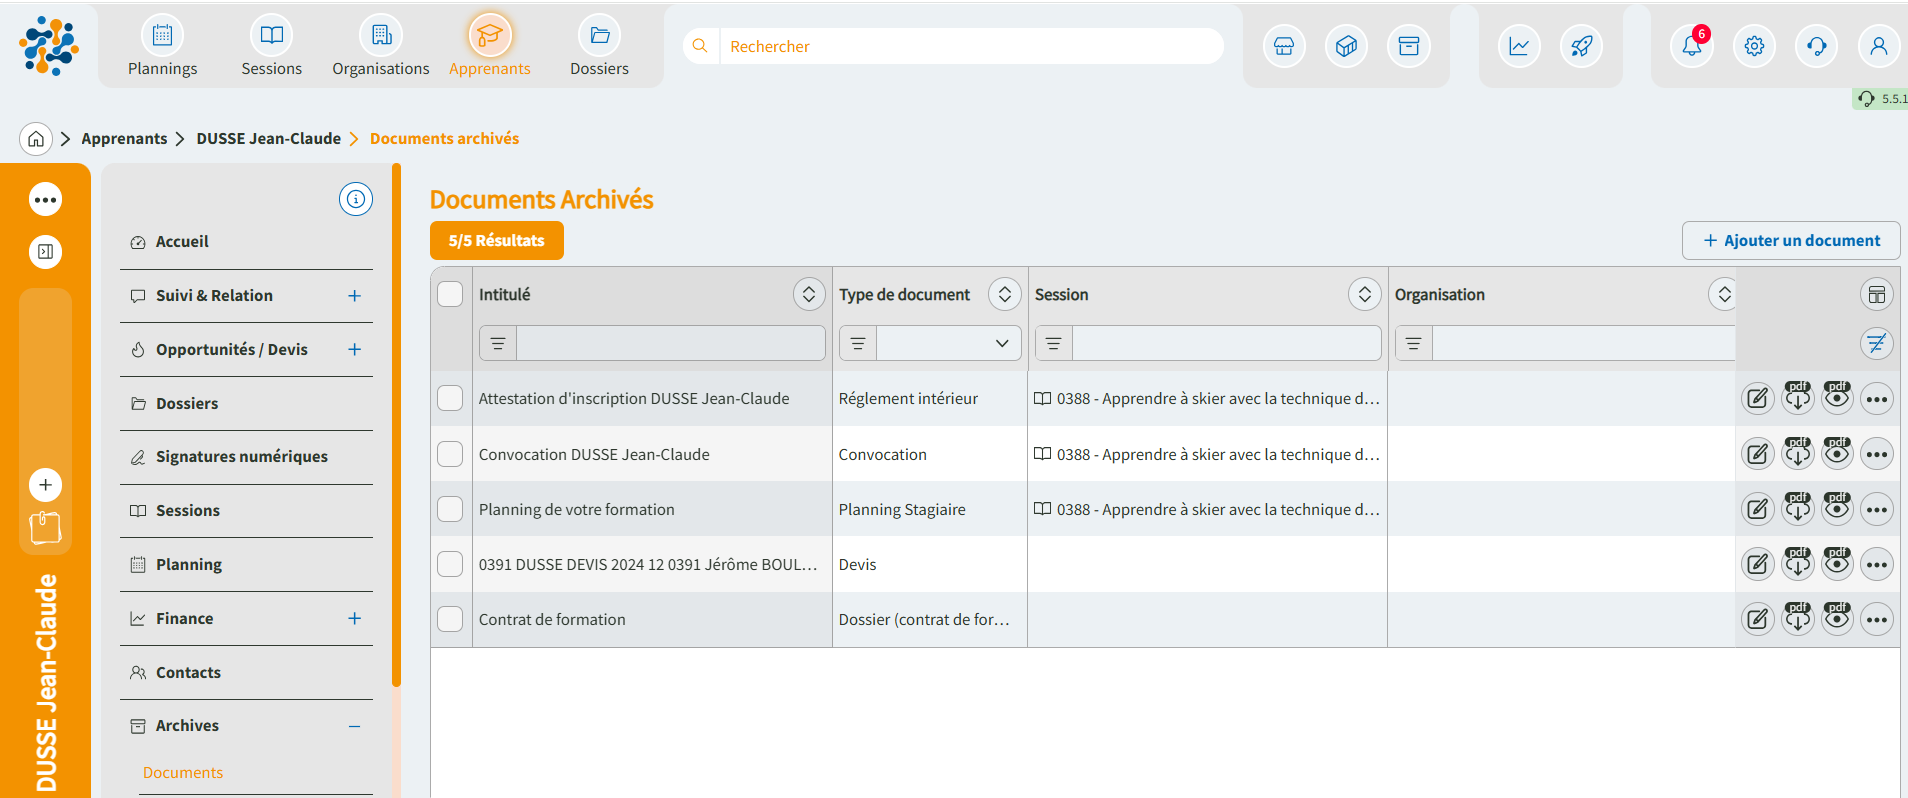Click the Rechercher search field

click(970, 46)
